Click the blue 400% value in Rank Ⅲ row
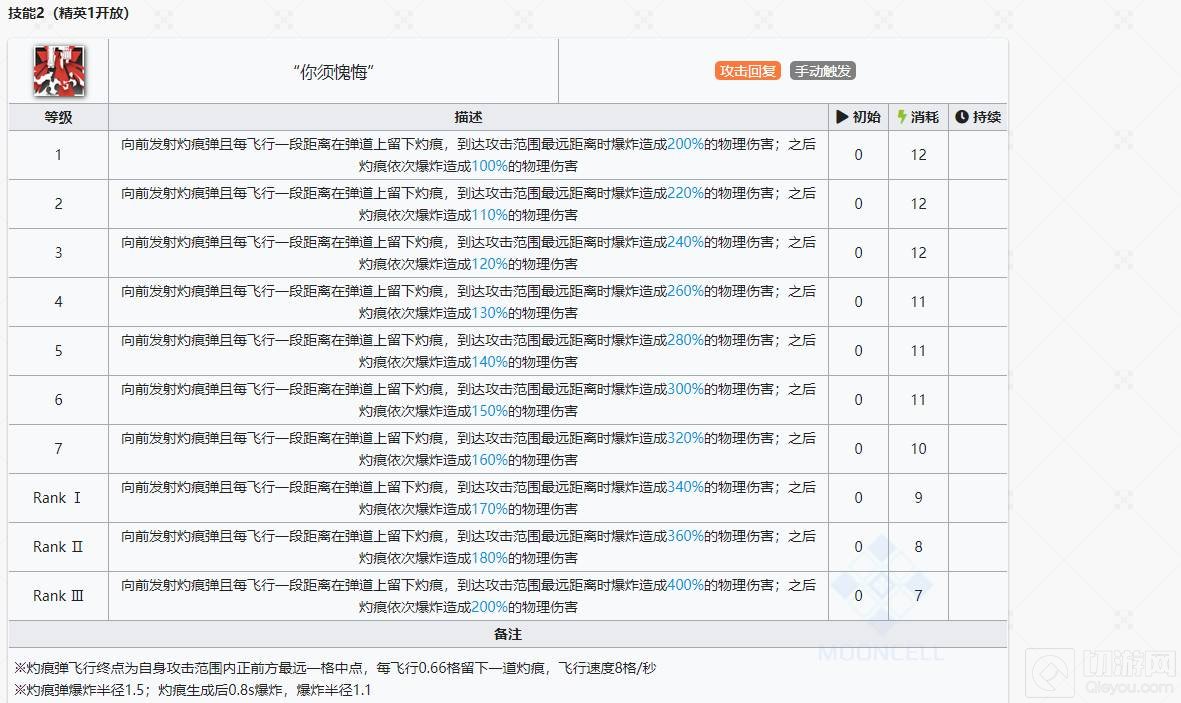 [685, 585]
